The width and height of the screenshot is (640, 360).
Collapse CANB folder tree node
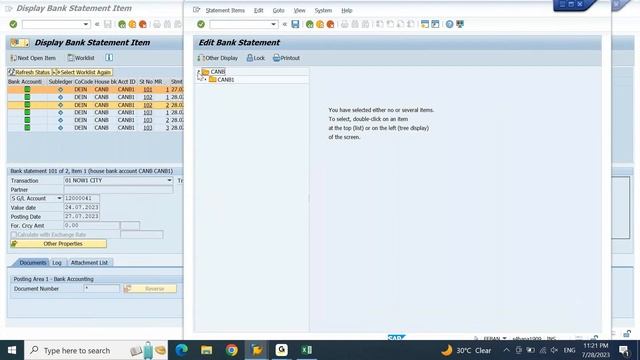(x=199, y=72)
